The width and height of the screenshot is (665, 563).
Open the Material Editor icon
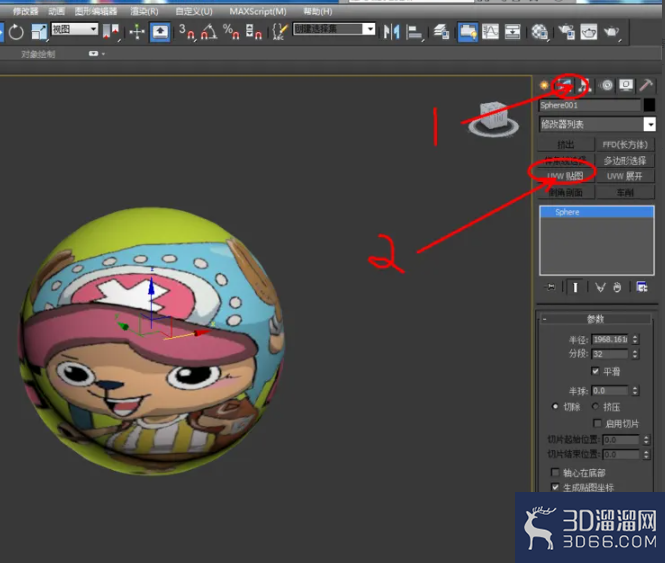[x=539, y=32]
